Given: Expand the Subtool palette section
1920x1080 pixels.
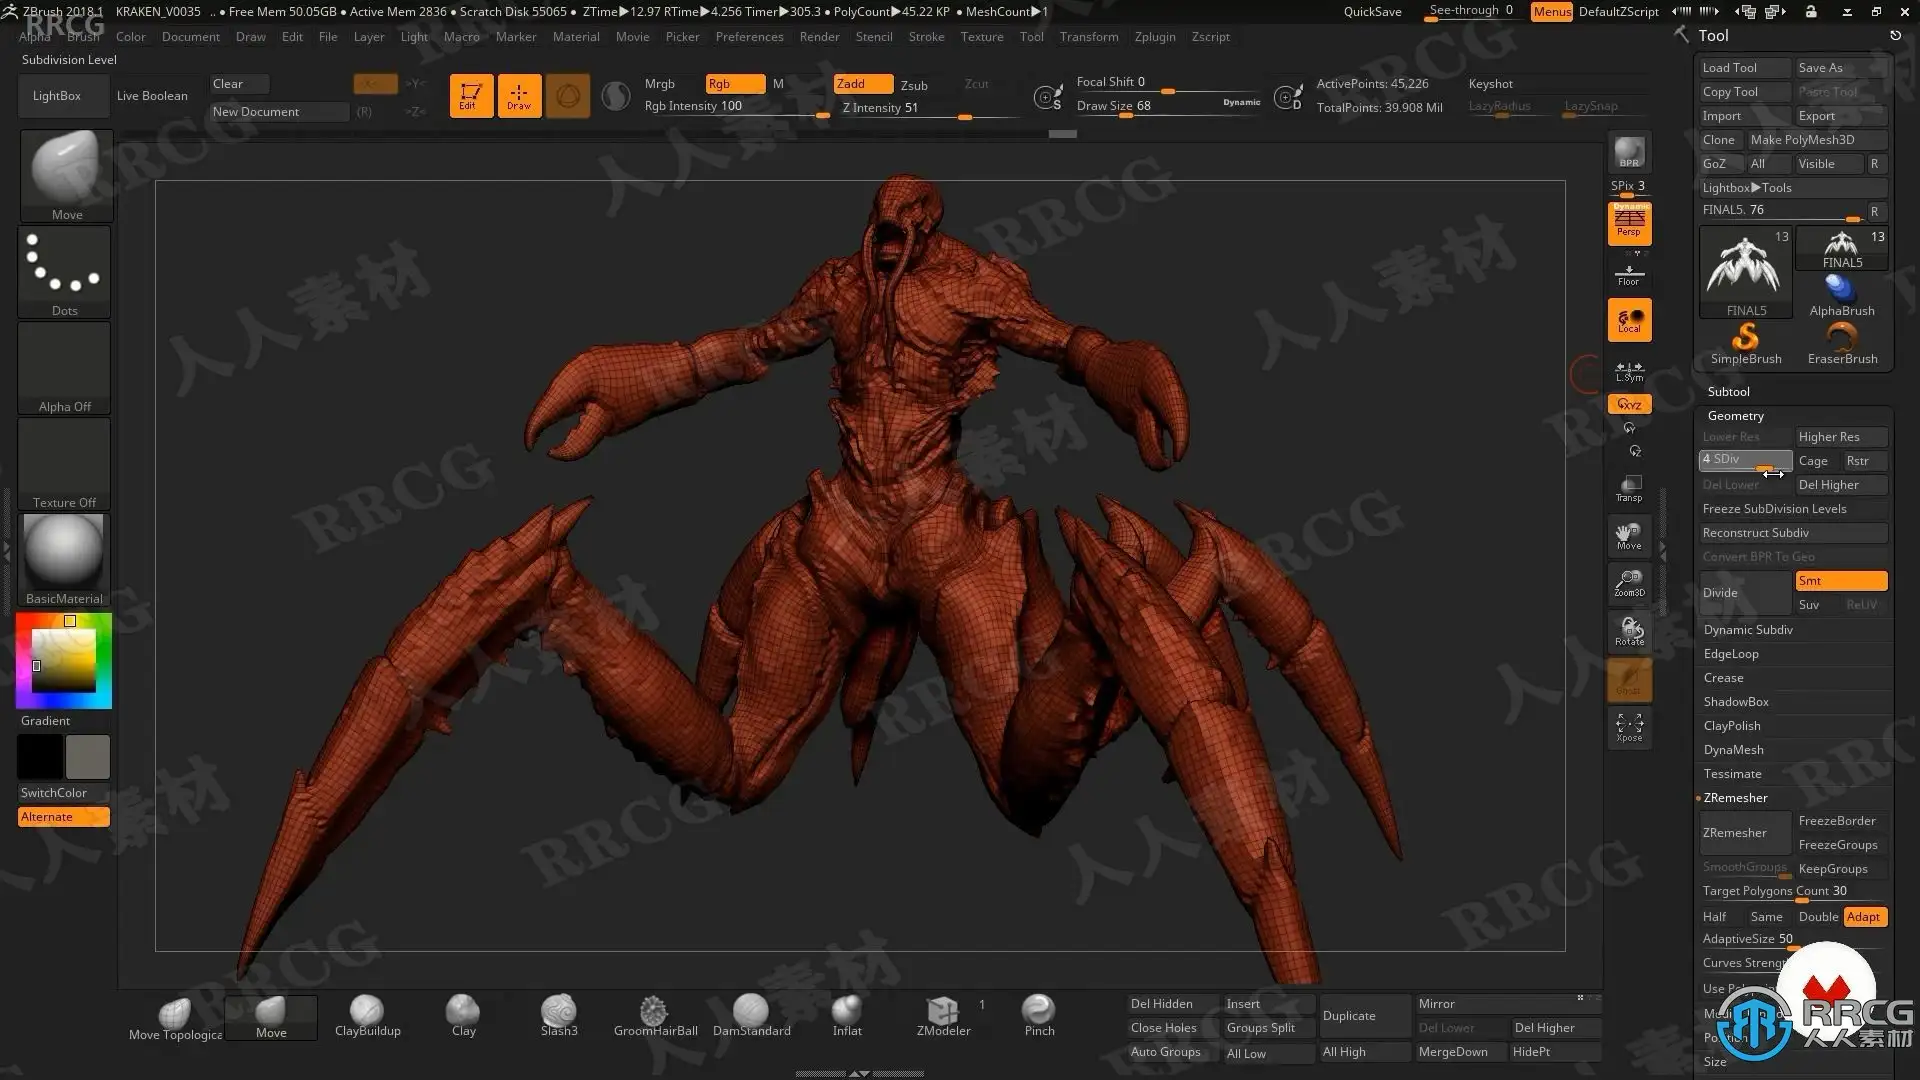Looking at the screenshot, I should [1728, 392].
